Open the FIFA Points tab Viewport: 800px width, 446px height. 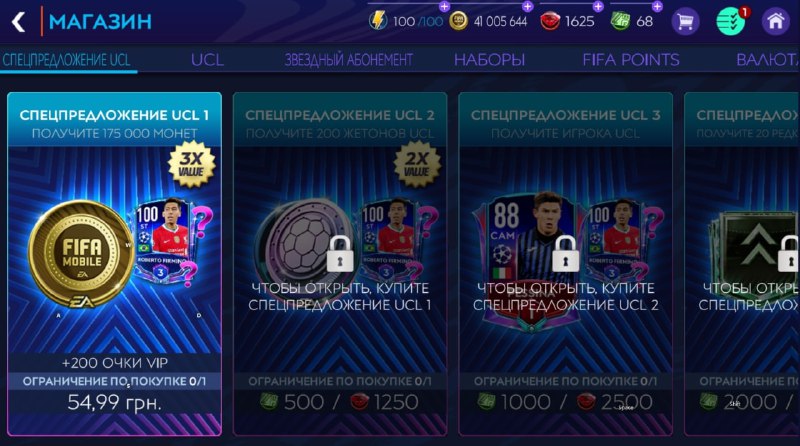(631, 60)
